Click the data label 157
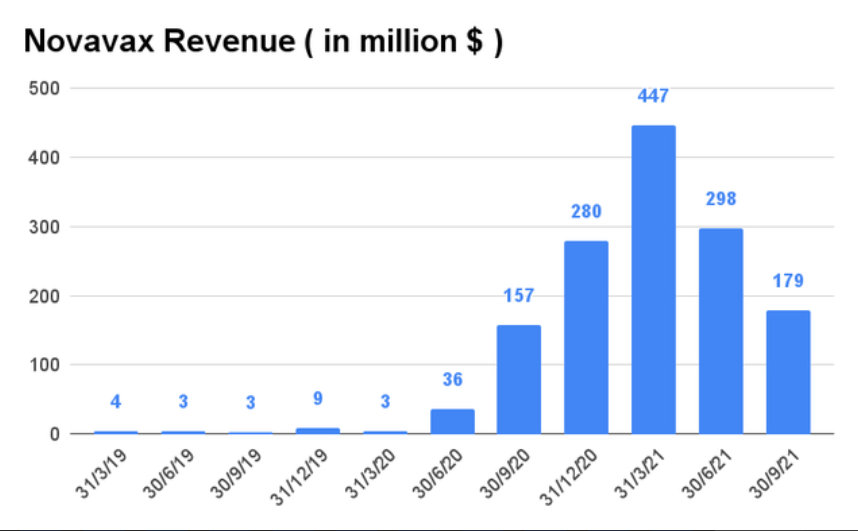The width and height of the screenshot is (858, 531). click(x=519, y=296)
